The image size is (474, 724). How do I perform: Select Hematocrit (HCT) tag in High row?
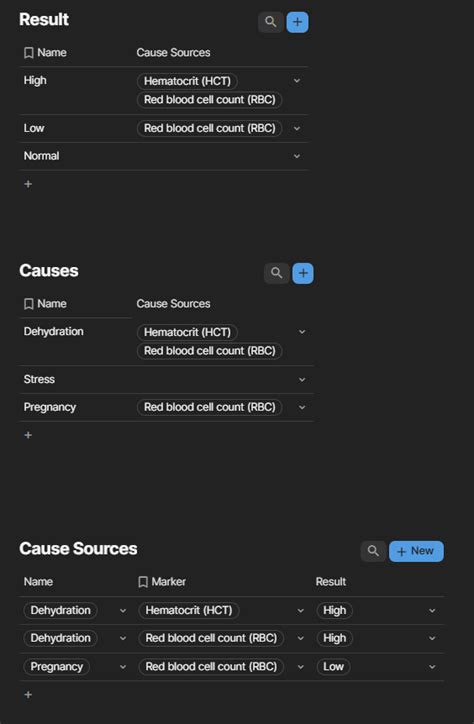[x=187, y=81]
